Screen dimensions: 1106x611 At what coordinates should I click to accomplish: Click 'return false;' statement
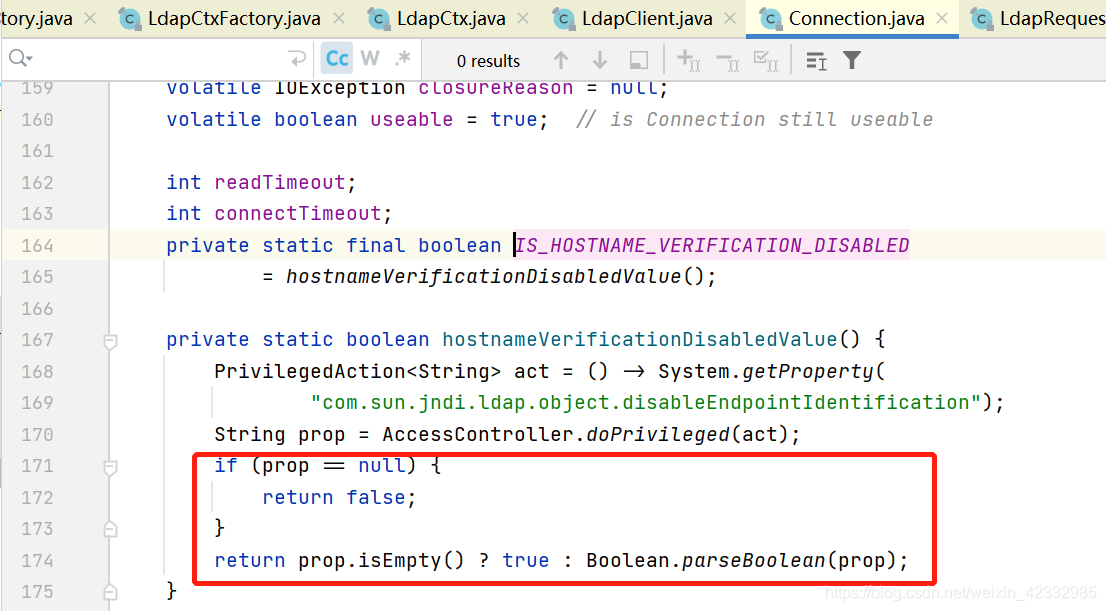pos(339,497)
